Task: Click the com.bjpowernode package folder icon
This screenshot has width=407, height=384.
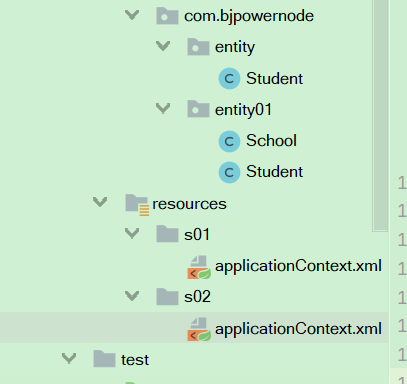Action: [x=167, y=16]
